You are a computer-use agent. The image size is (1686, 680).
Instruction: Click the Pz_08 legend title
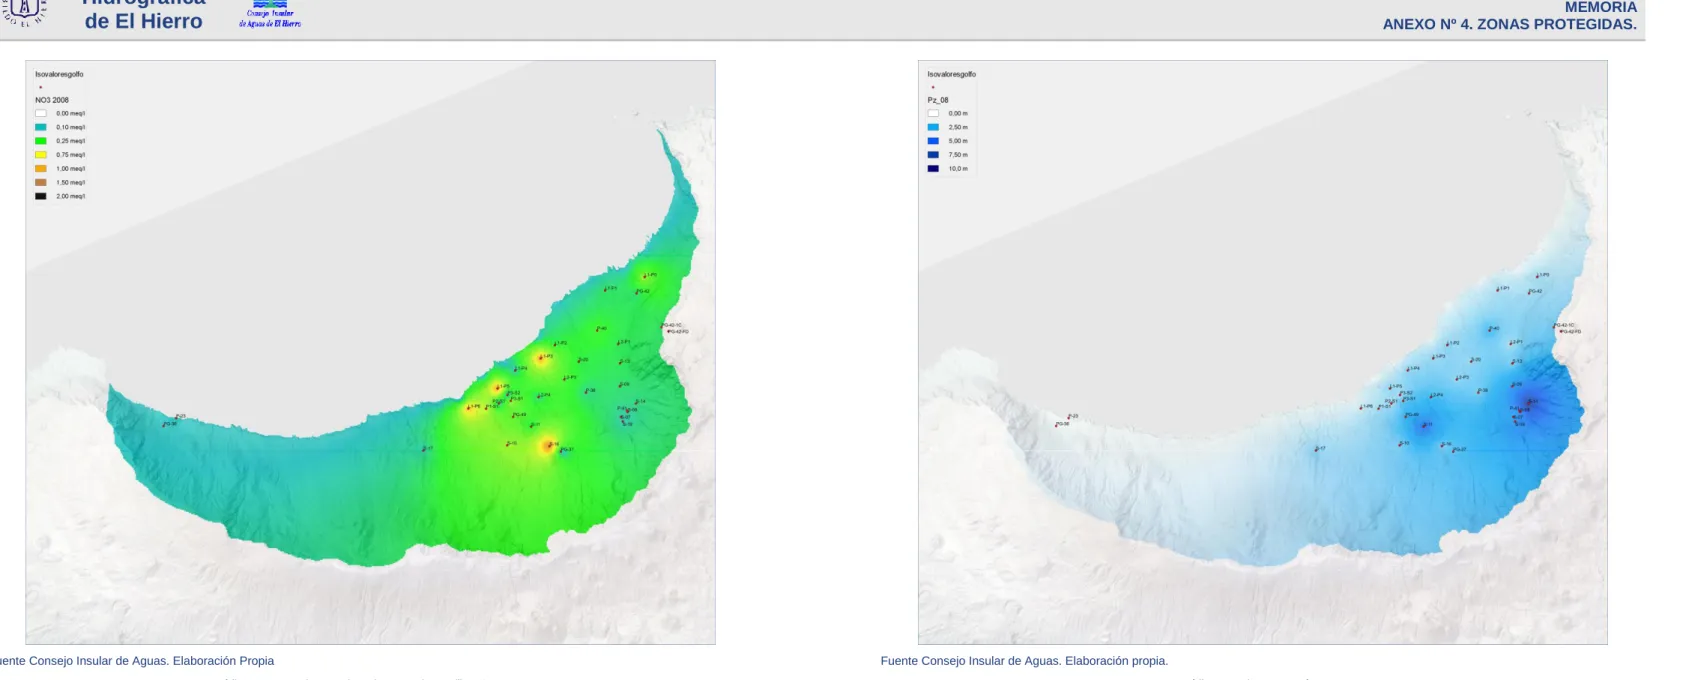point(938,100)
